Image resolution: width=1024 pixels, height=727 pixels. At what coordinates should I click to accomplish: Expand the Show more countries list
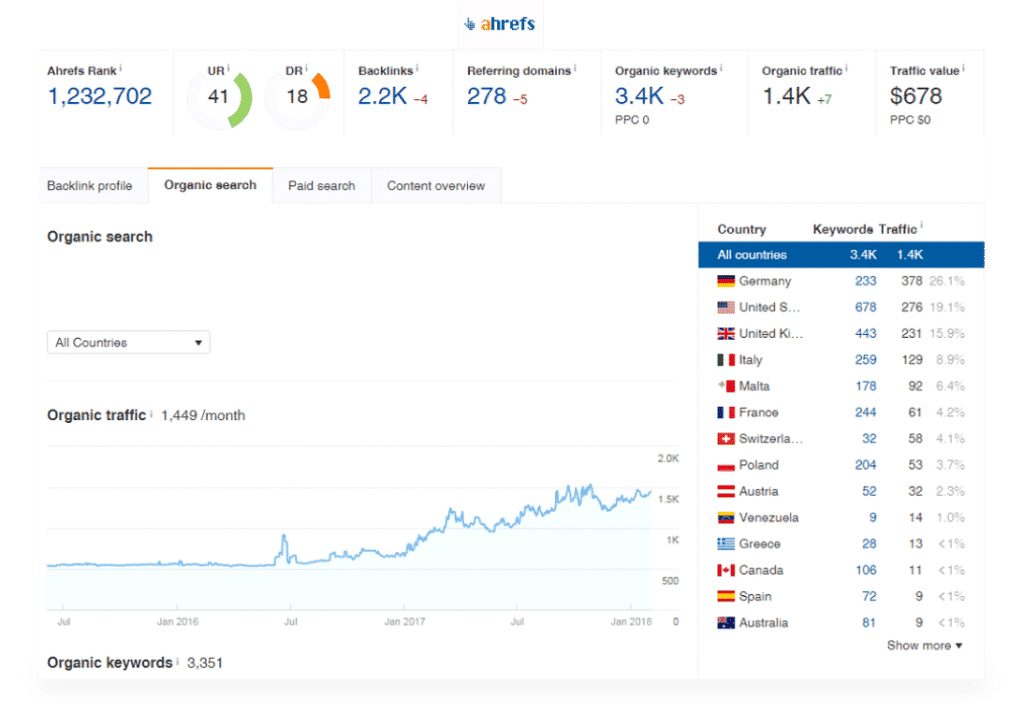[x=924, y=645]
